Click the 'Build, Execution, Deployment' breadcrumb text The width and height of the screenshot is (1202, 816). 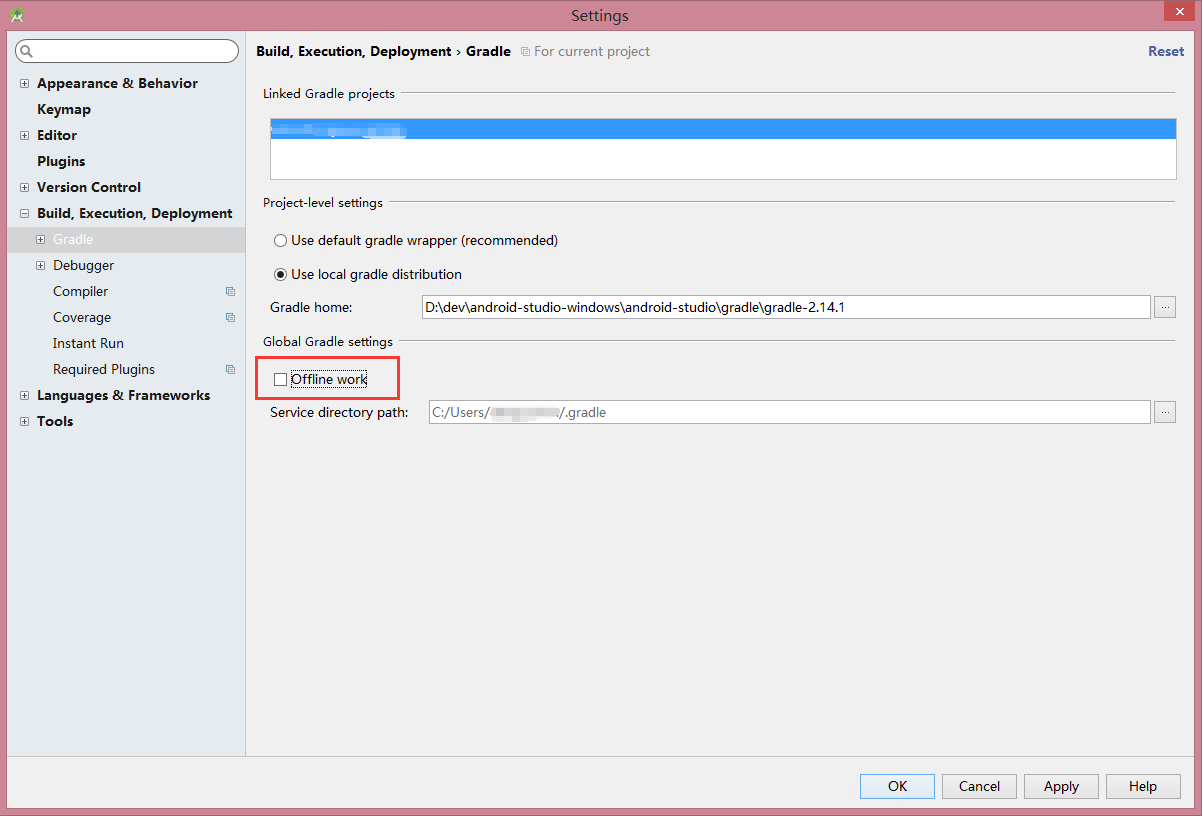pos(354,52)
